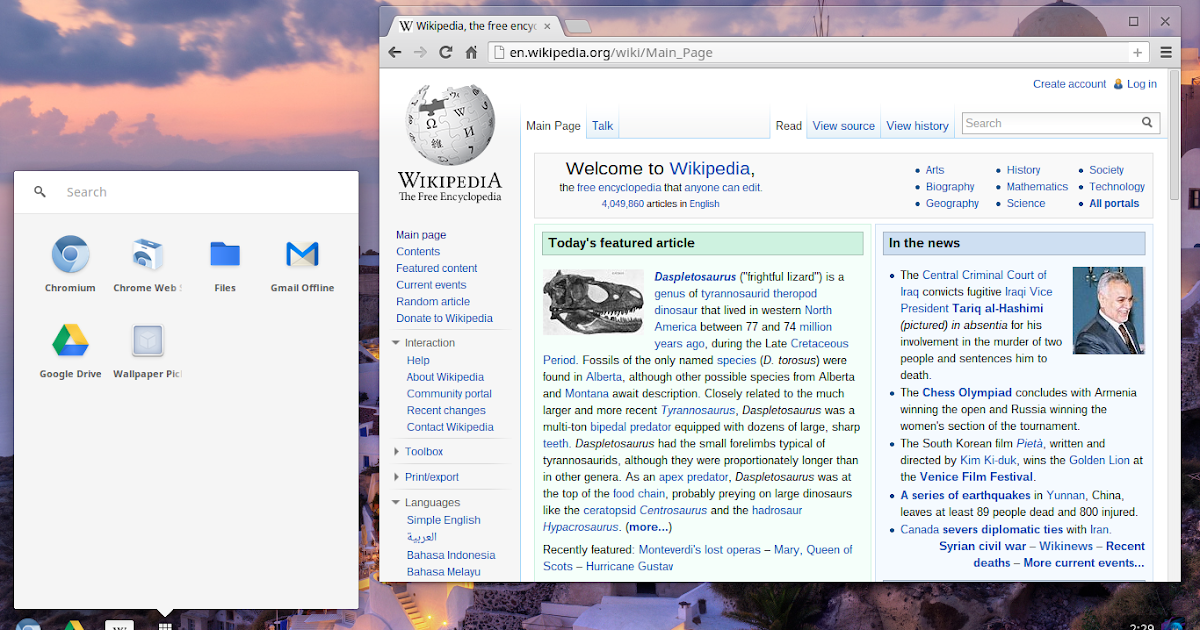Collapse the Interaction sidebar section
Screen dimensions: 1200x630
(x=397, y=343)
